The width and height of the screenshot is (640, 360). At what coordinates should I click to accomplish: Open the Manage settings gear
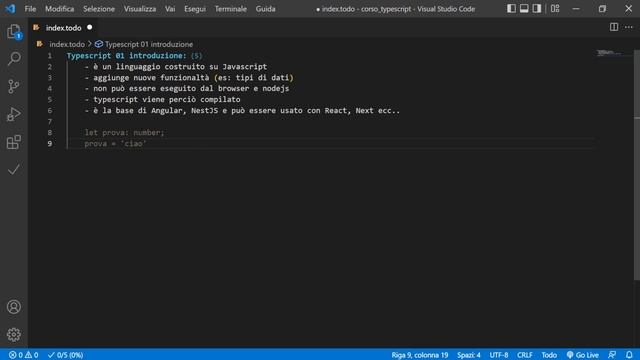(14, 334)
